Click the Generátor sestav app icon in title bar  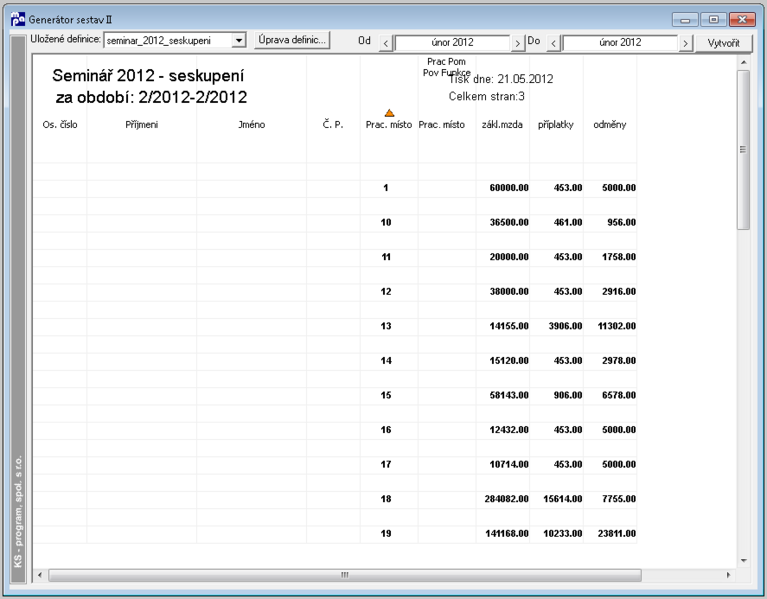18,20
